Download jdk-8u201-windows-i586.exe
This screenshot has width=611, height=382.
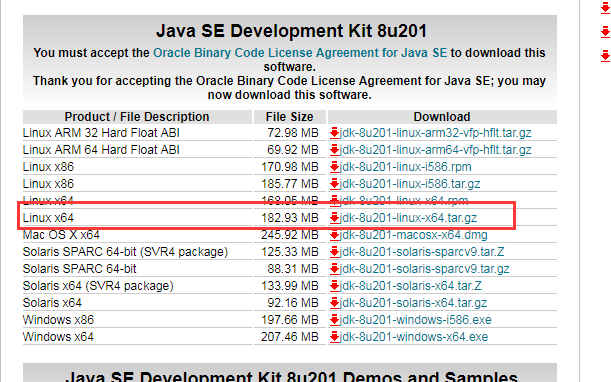[x=416, y=320]
